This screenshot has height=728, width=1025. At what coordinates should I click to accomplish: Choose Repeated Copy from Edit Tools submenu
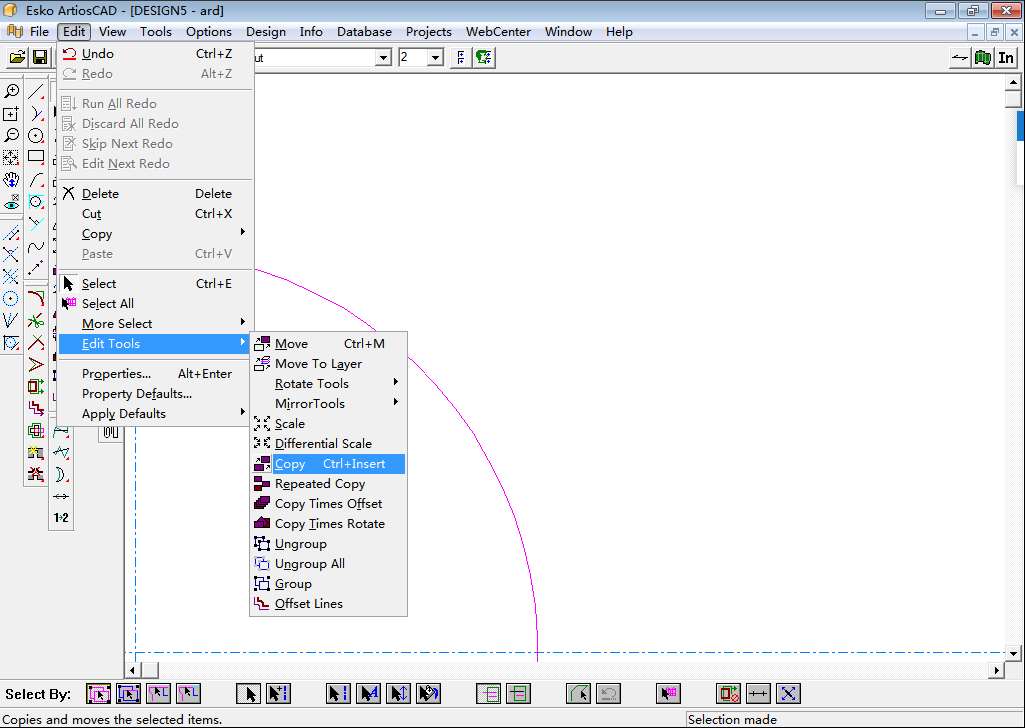pos(320,484)
